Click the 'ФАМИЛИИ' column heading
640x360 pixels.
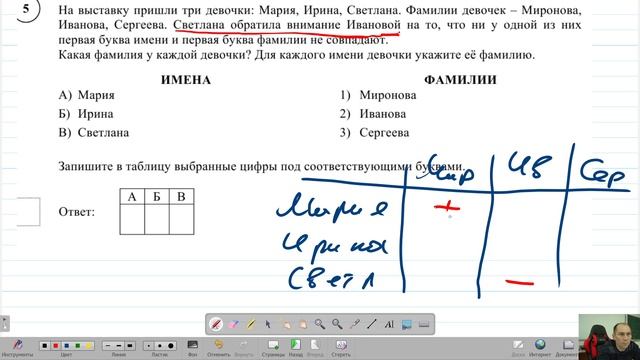[460, 80]
